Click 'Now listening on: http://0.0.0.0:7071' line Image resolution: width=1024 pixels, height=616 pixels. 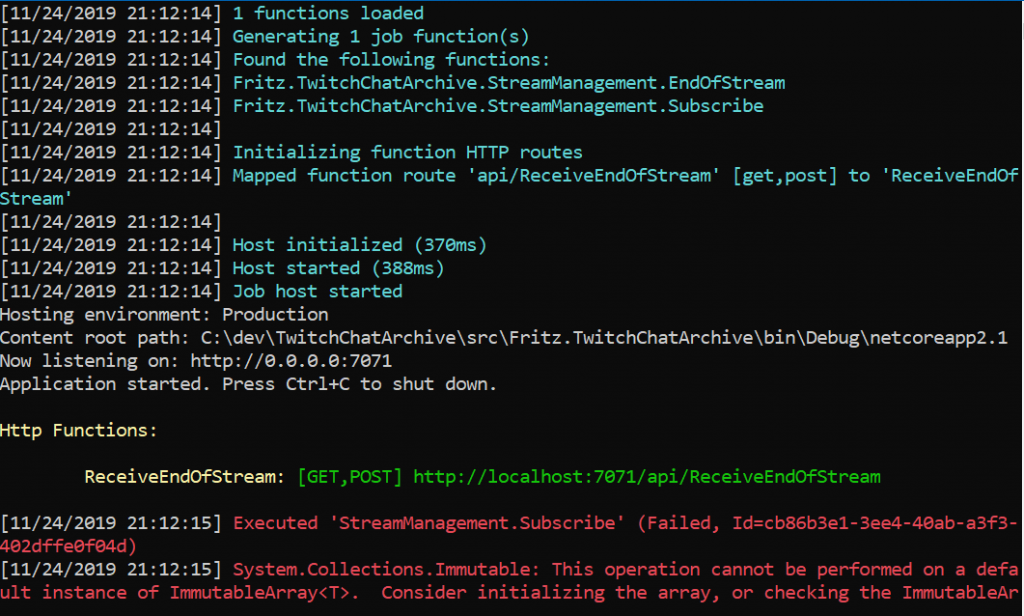coord(196,361)
